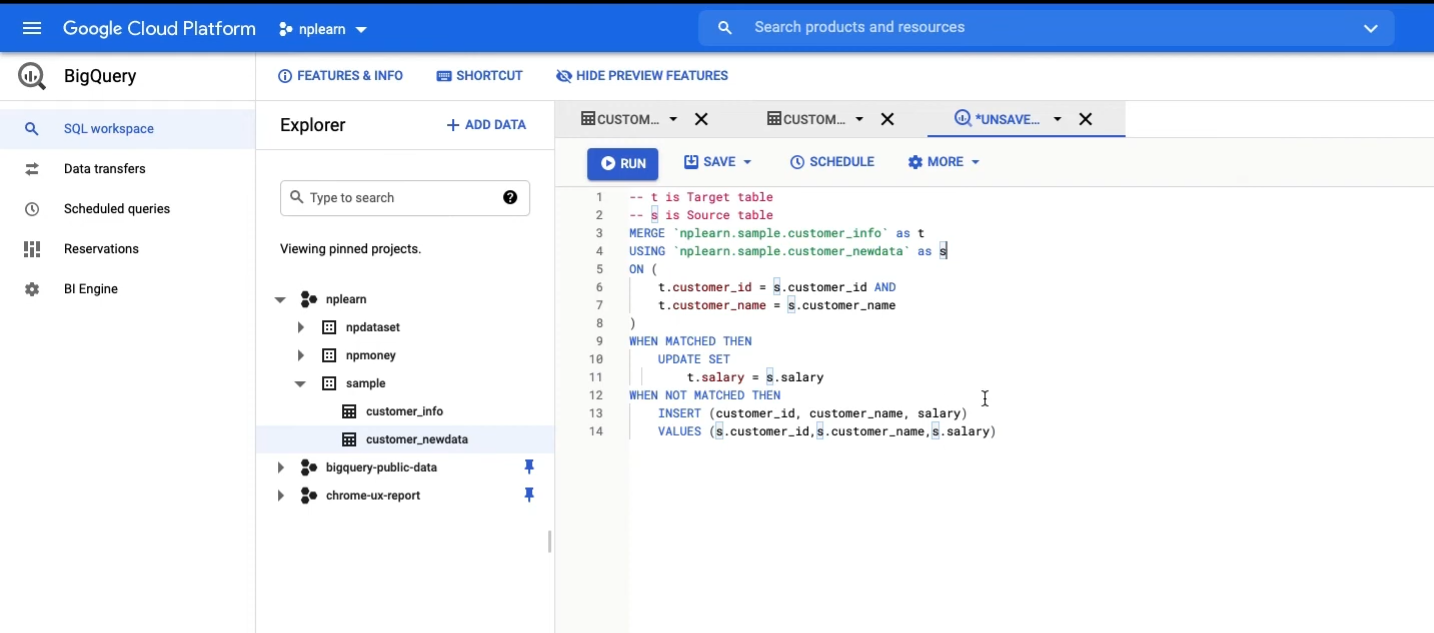Select customer_info table in tree
The image size is (1434, 633).
(405, 411)
